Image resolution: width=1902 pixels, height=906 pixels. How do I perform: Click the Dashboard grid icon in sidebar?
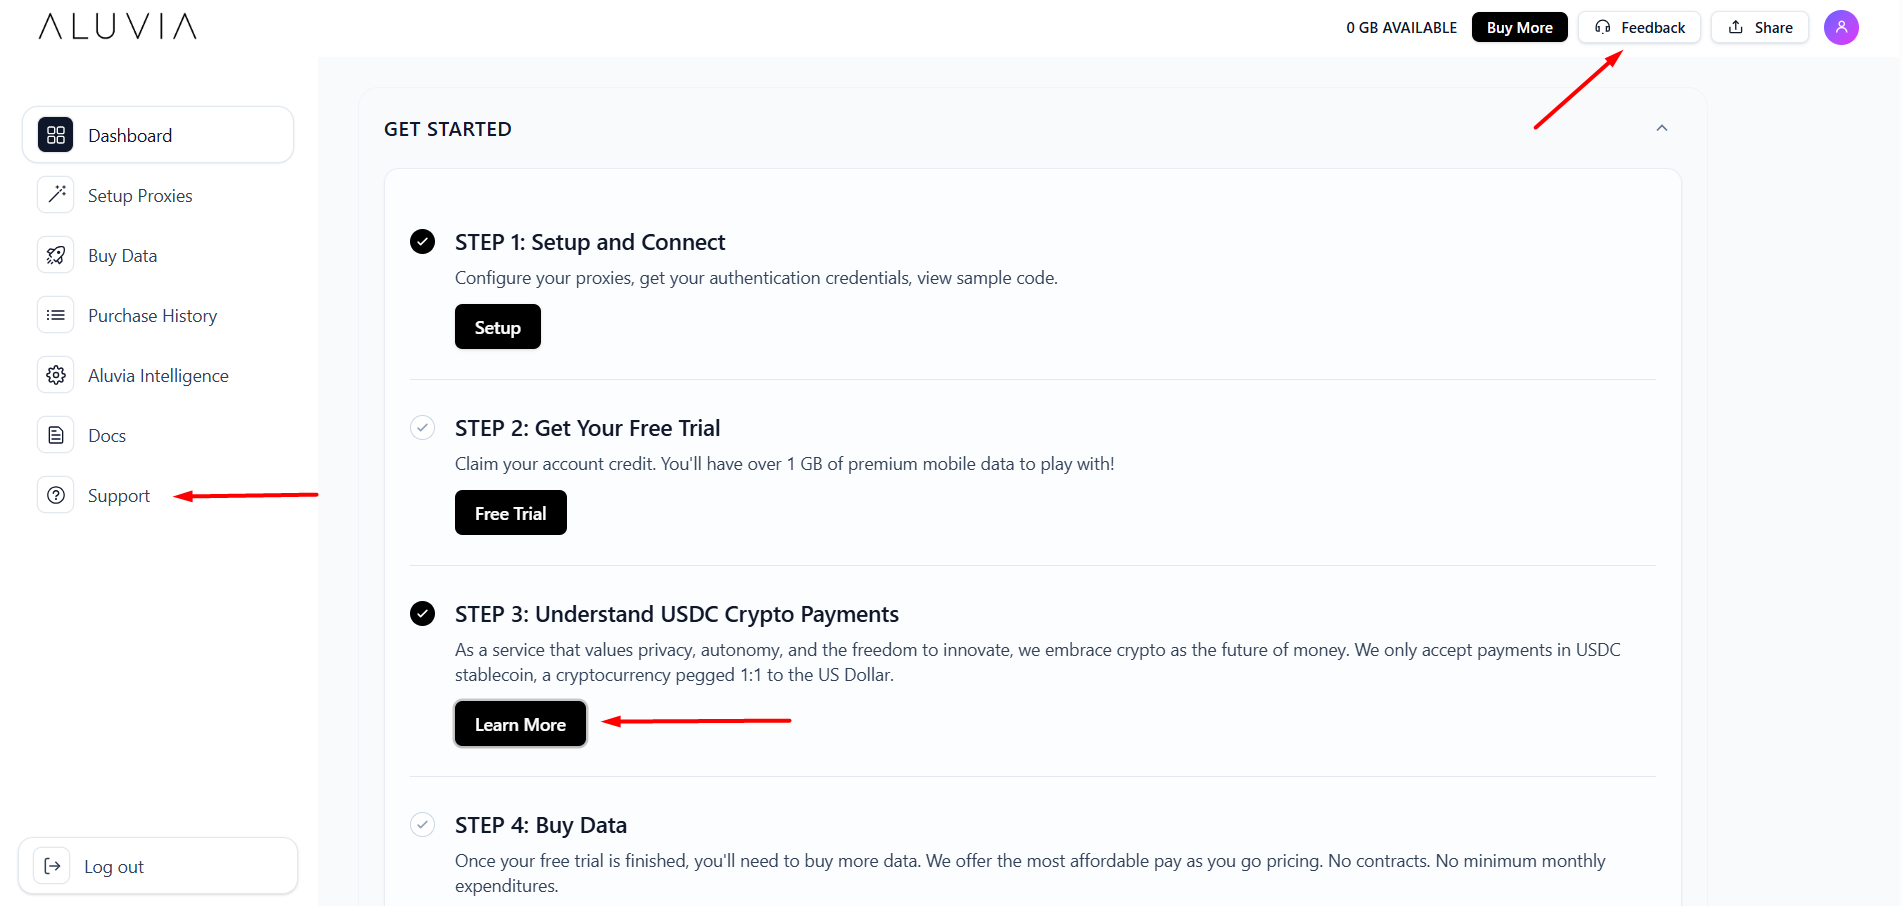(x=56, y=135)
